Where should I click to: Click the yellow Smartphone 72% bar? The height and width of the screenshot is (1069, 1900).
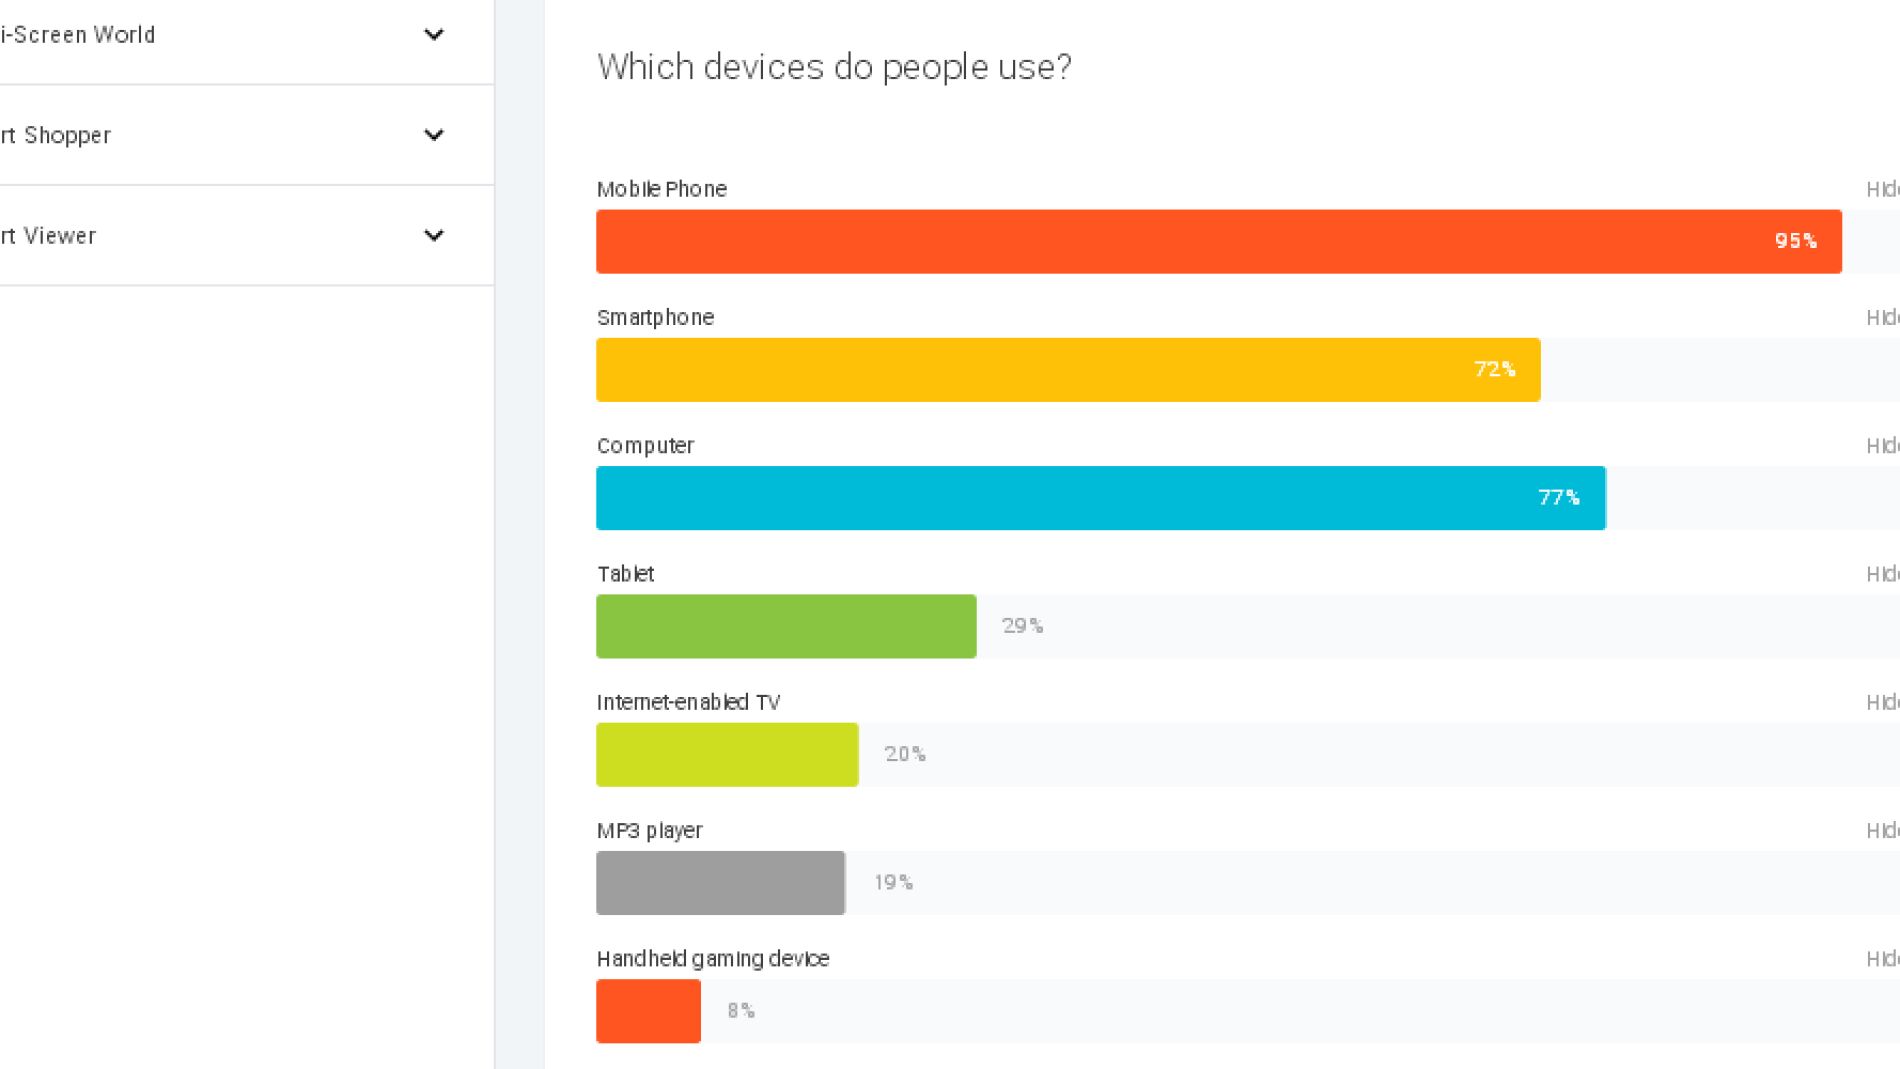(x=1067, y=370)
